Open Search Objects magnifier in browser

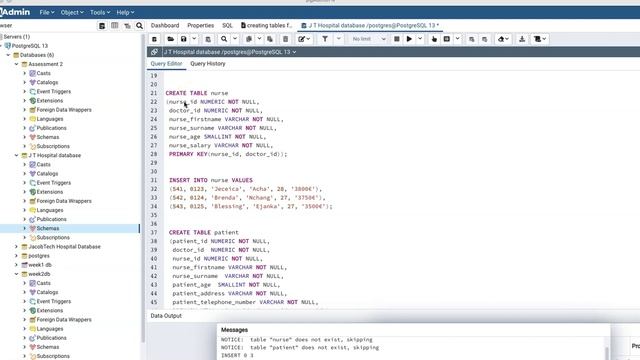click(140, 26)
